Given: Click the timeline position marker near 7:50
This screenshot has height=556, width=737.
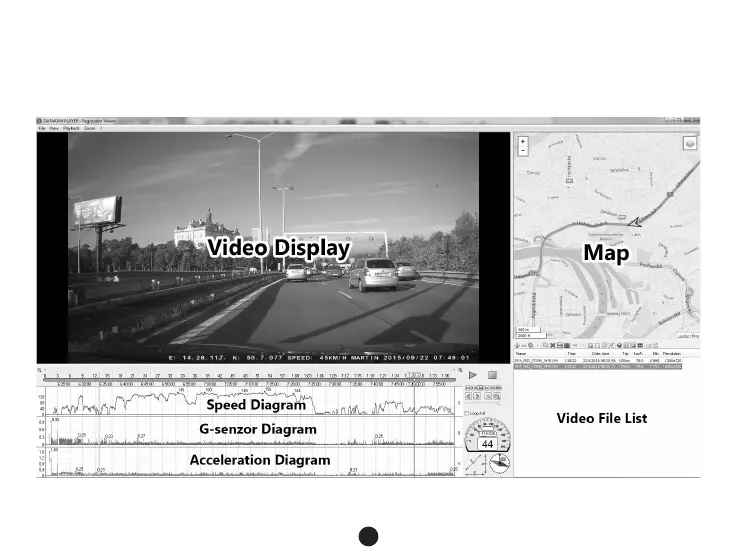Looking at the screenshot, I should [x=414, y=380].
